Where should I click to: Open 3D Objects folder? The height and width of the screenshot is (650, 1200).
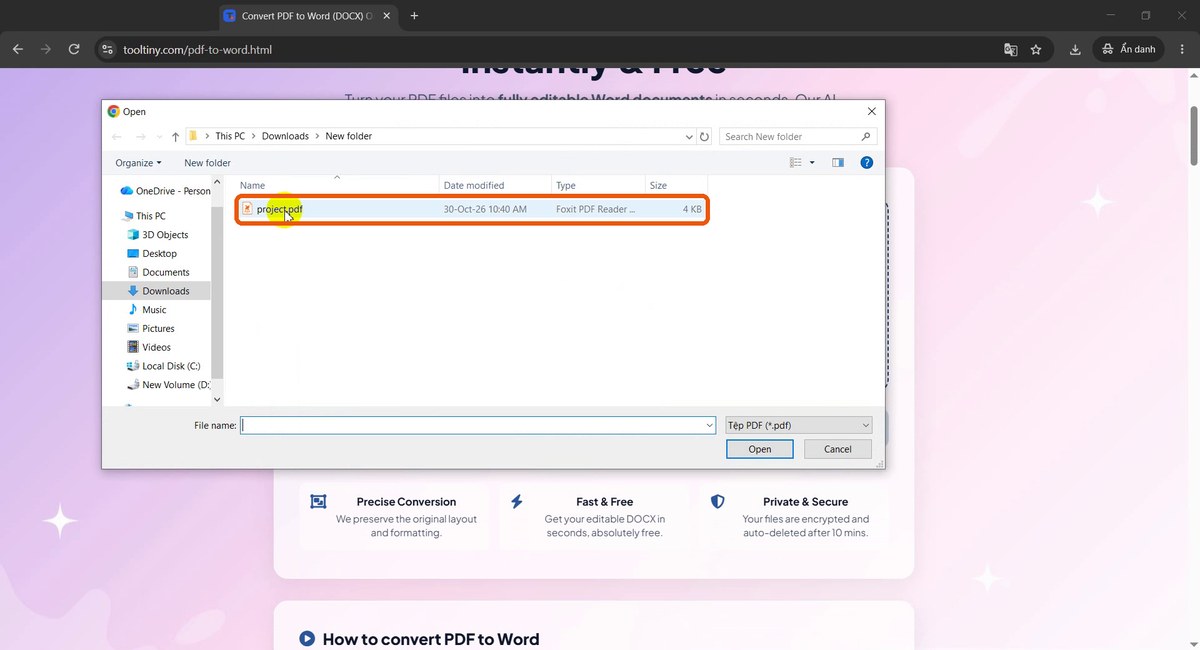click(157, 235)
